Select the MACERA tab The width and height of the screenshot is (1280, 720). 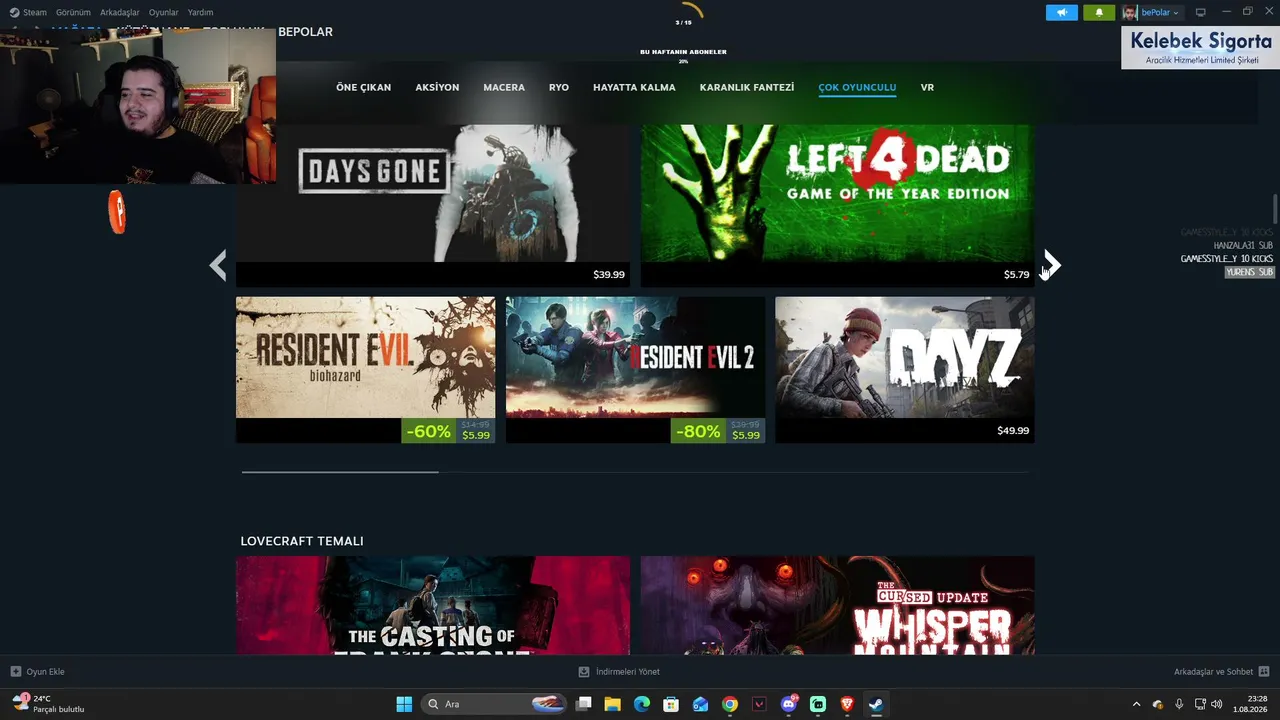pos(504,87)
